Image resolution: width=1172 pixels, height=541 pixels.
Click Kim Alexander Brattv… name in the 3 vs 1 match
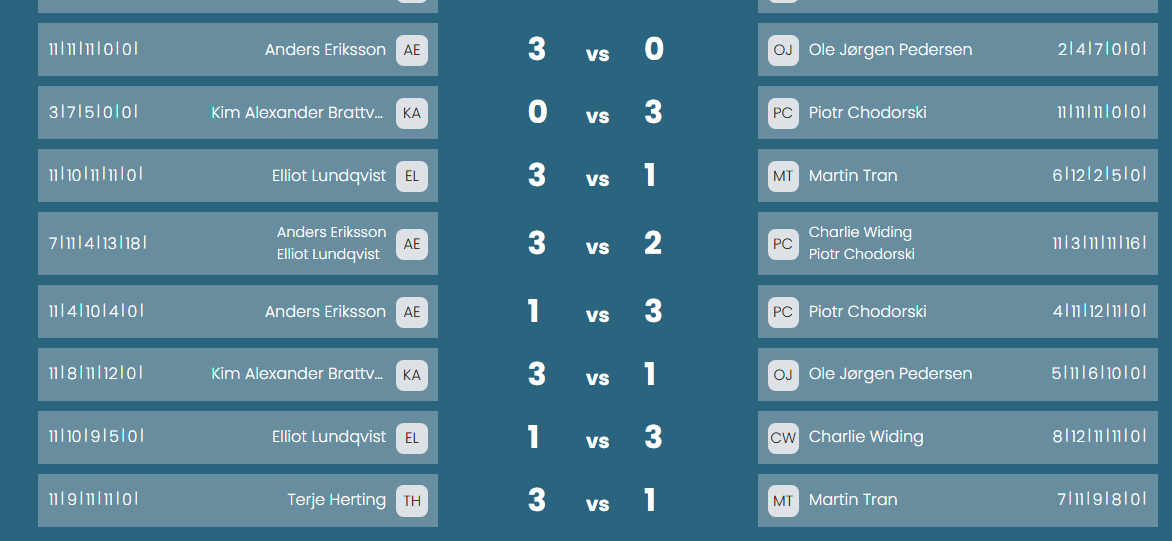pyautogui.click(x=298, y=374)
